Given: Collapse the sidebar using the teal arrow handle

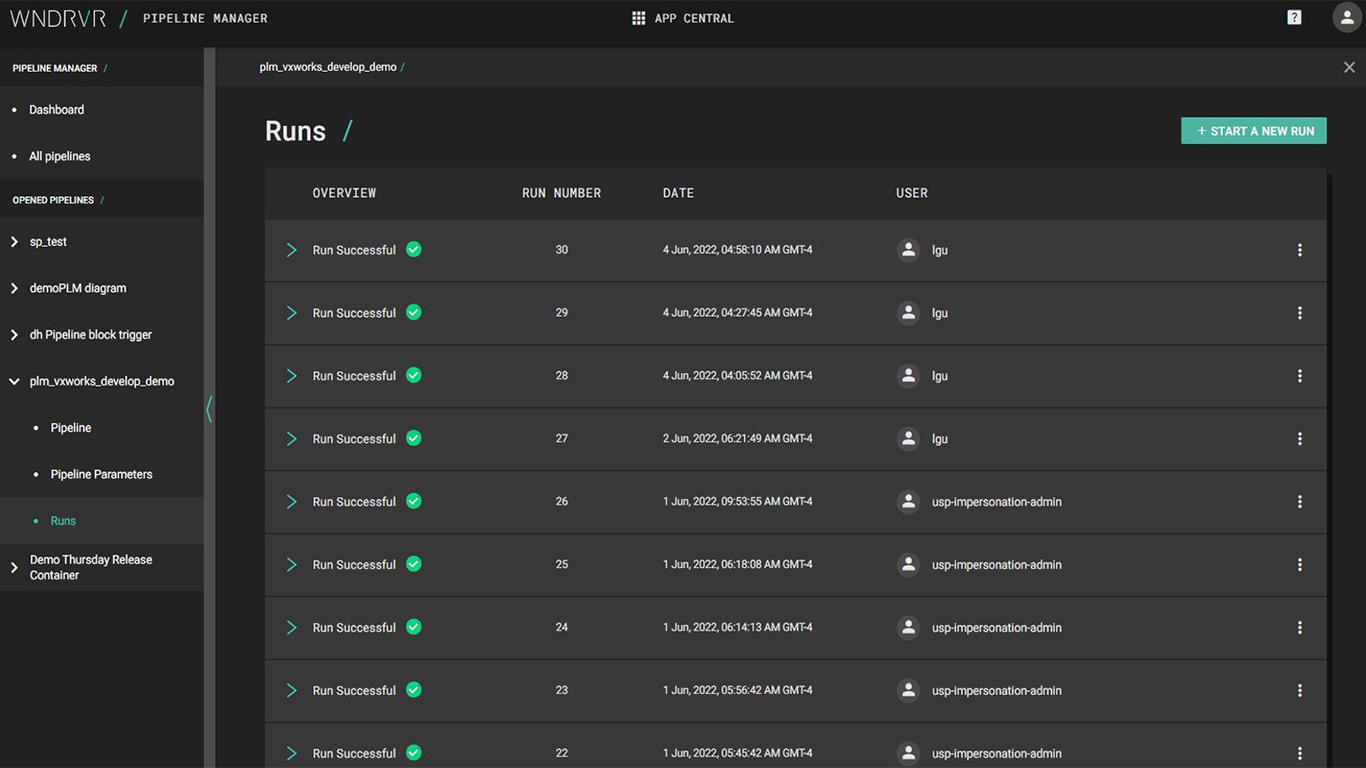Looking at the screenshot, I should point(209,409).
